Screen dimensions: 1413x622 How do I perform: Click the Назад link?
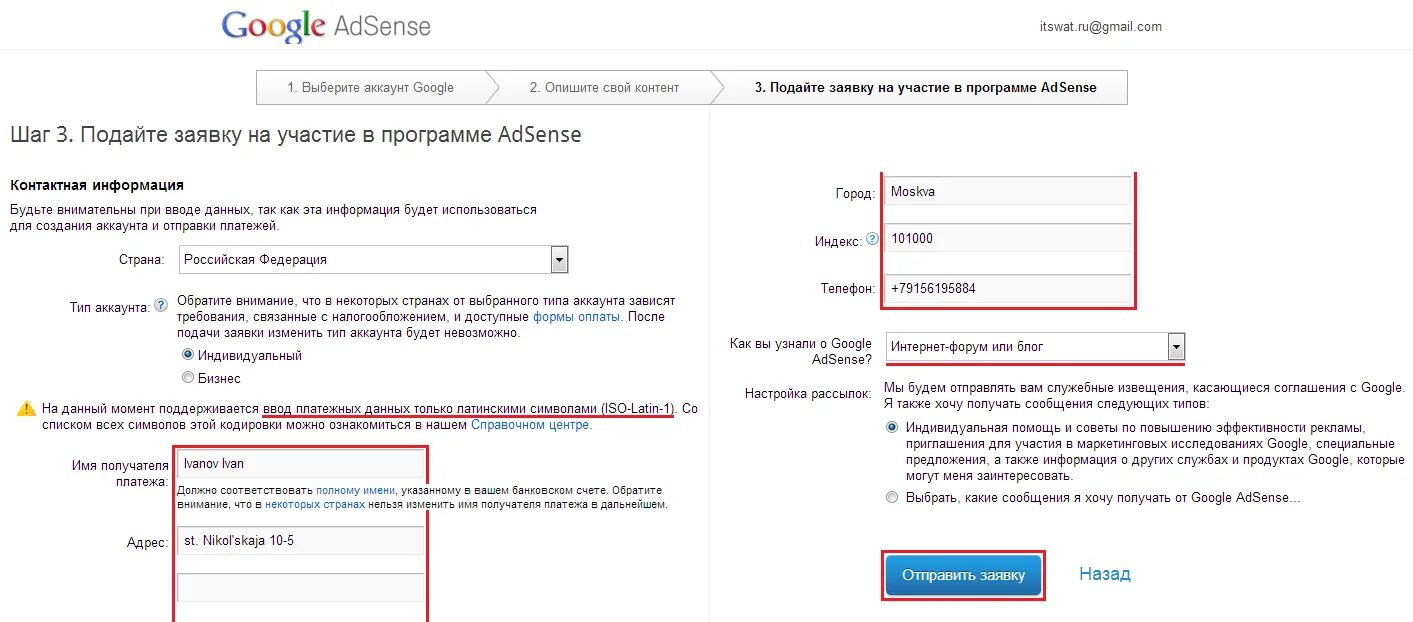click(1104, 574)
